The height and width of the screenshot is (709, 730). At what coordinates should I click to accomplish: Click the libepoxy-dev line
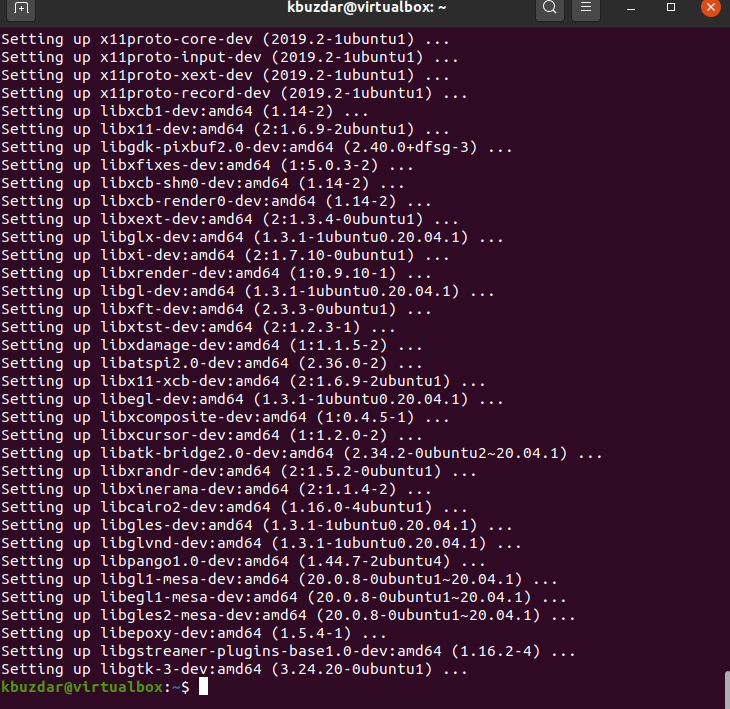[194, 633]
